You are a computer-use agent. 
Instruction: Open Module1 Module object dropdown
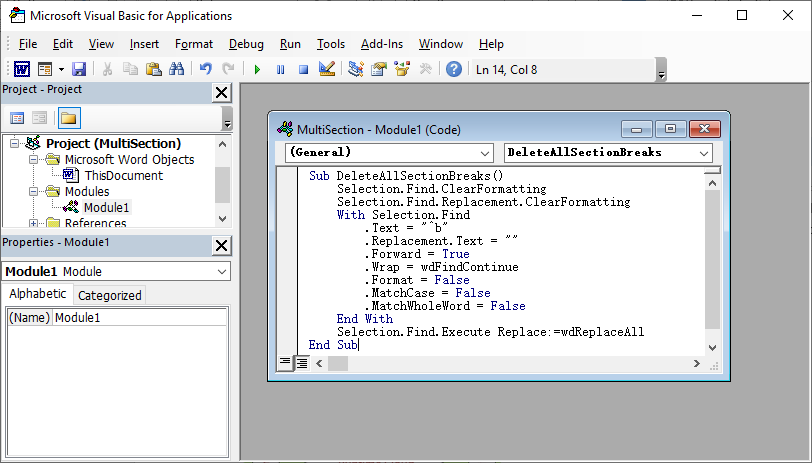click(x=222, y=271)
